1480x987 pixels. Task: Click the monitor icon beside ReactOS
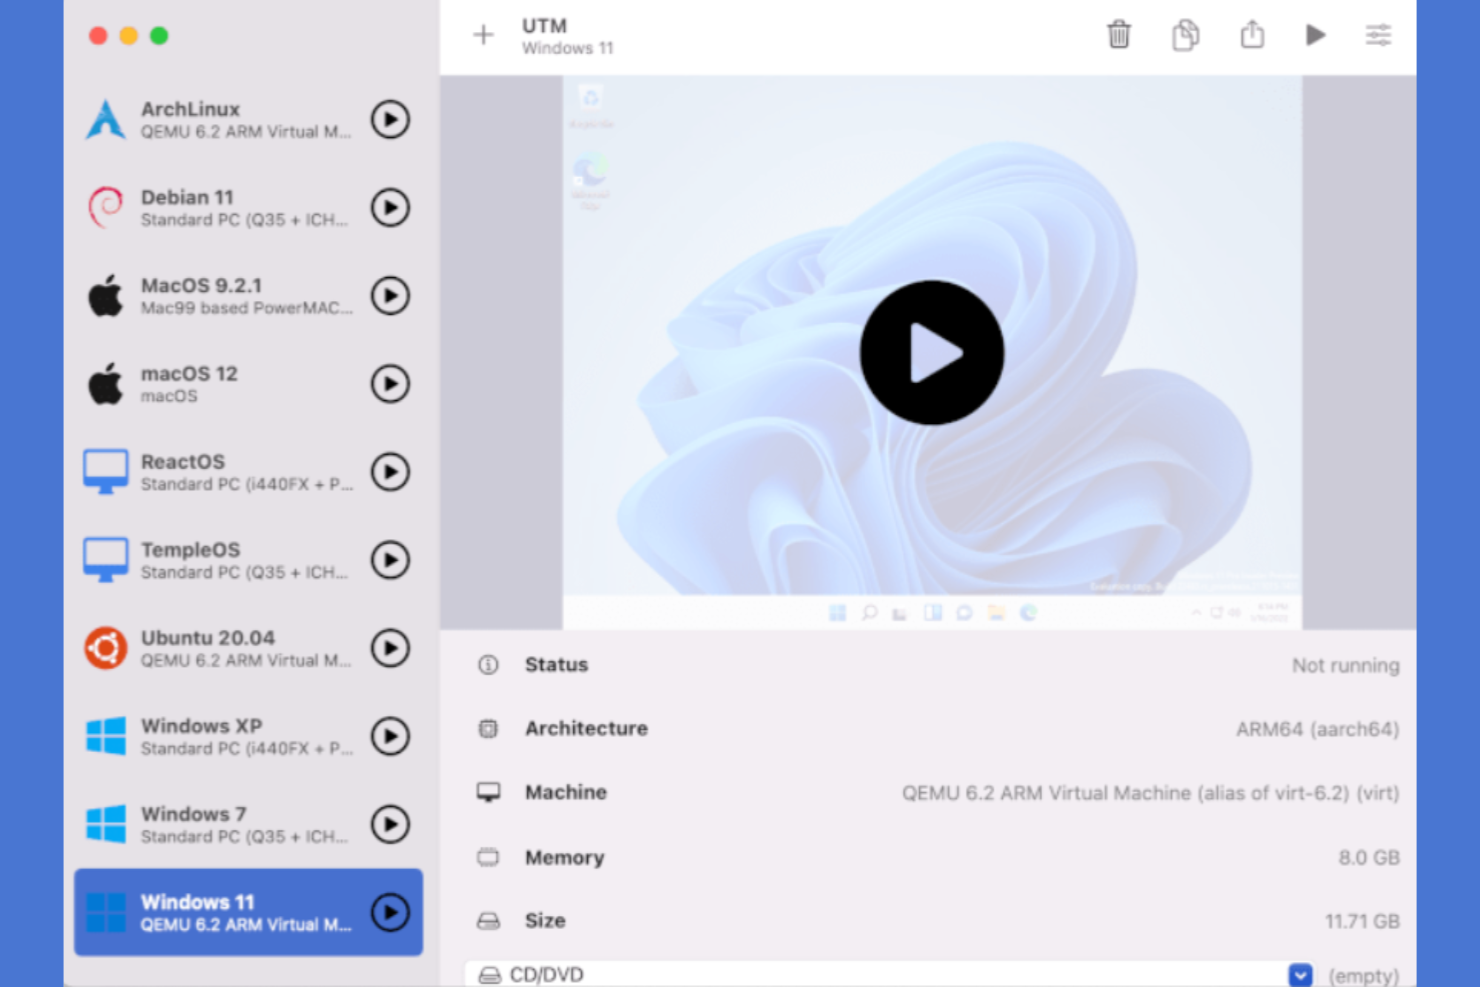(x=105, y=471)
